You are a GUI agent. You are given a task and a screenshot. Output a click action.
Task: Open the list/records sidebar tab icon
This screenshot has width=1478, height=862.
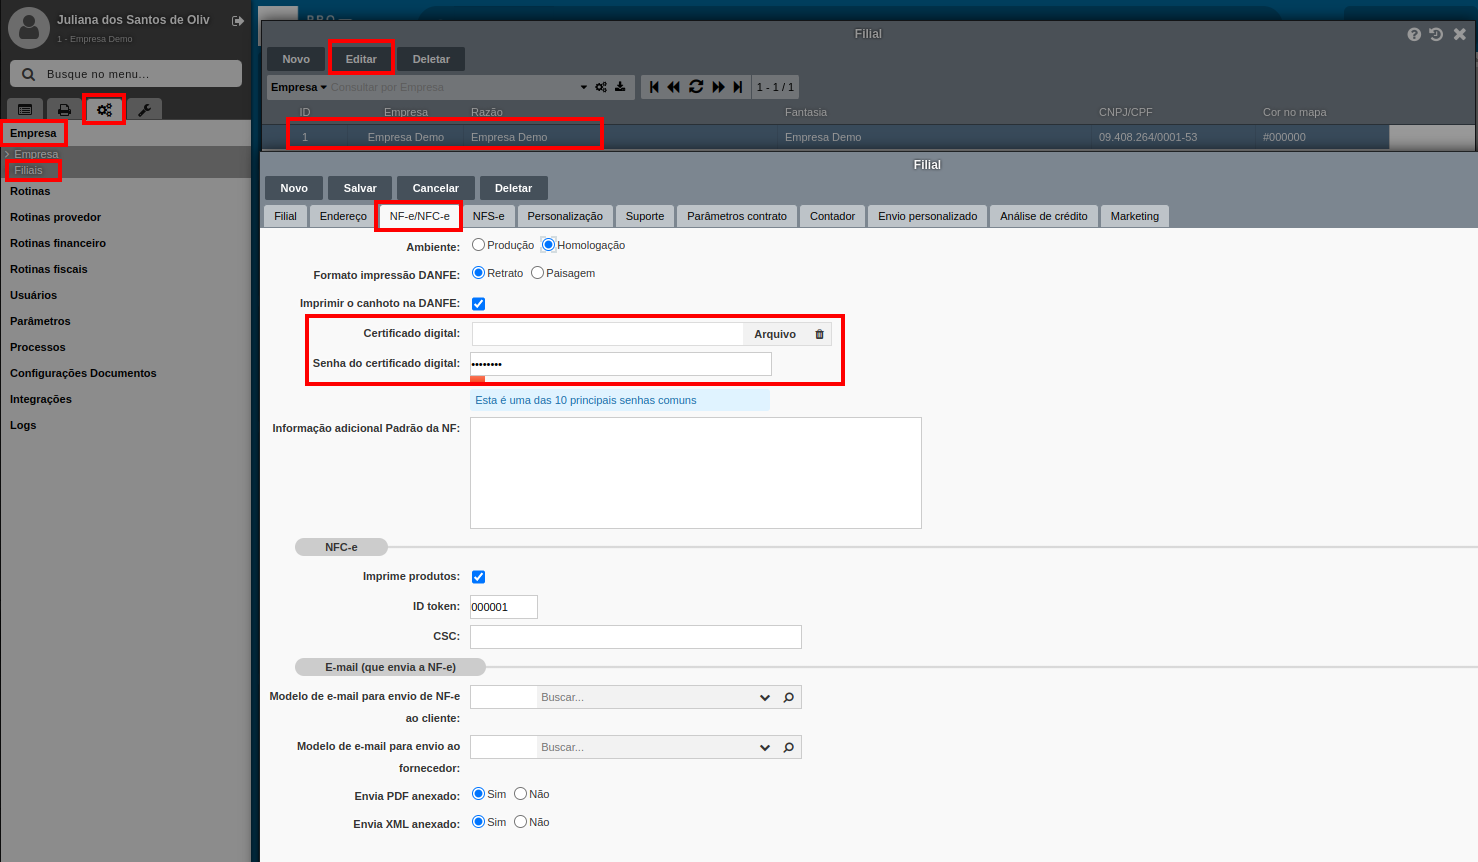[x=25, y=110]
